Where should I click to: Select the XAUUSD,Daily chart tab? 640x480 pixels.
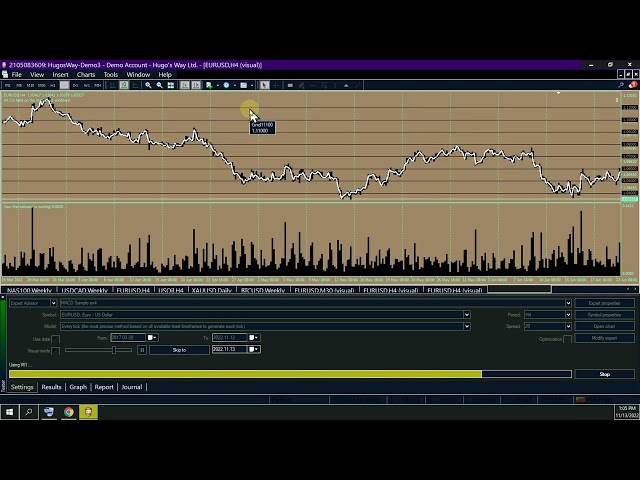211,291
